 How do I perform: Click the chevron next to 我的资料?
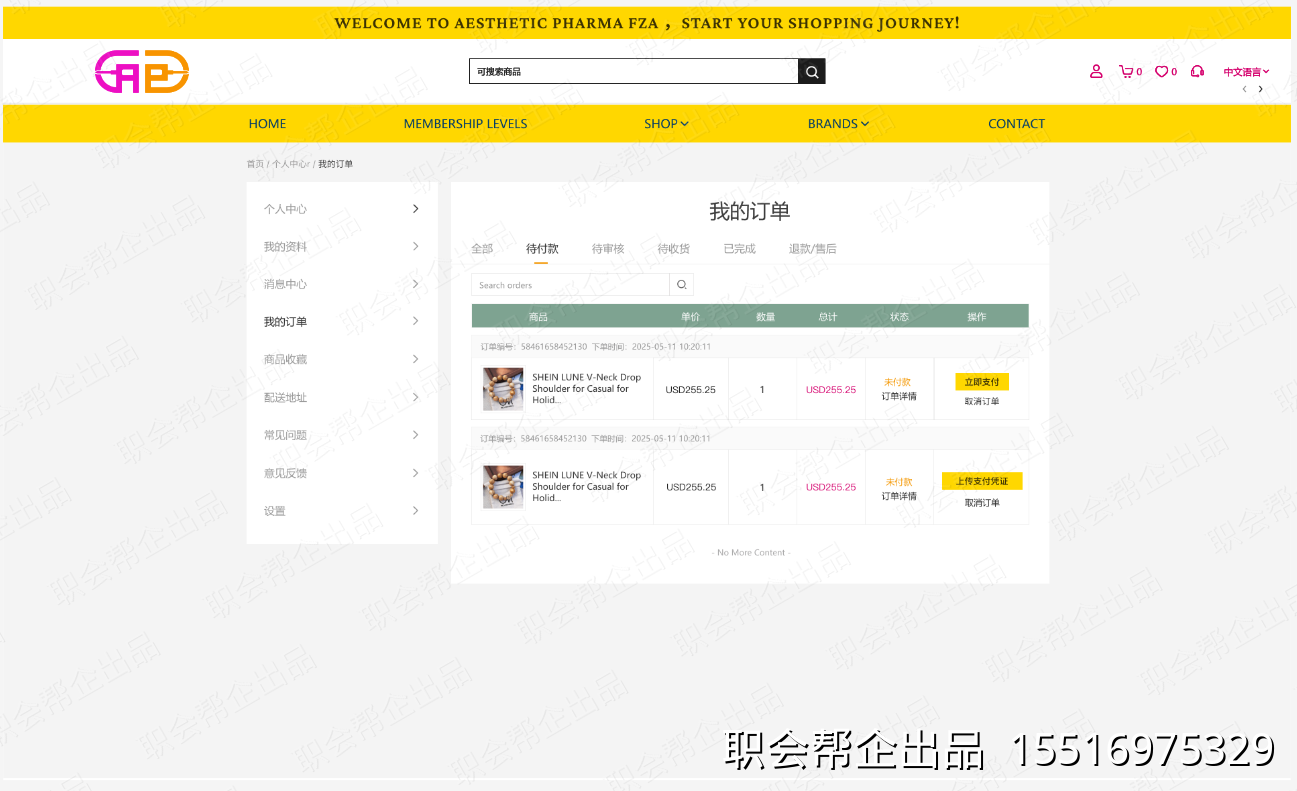416,246
